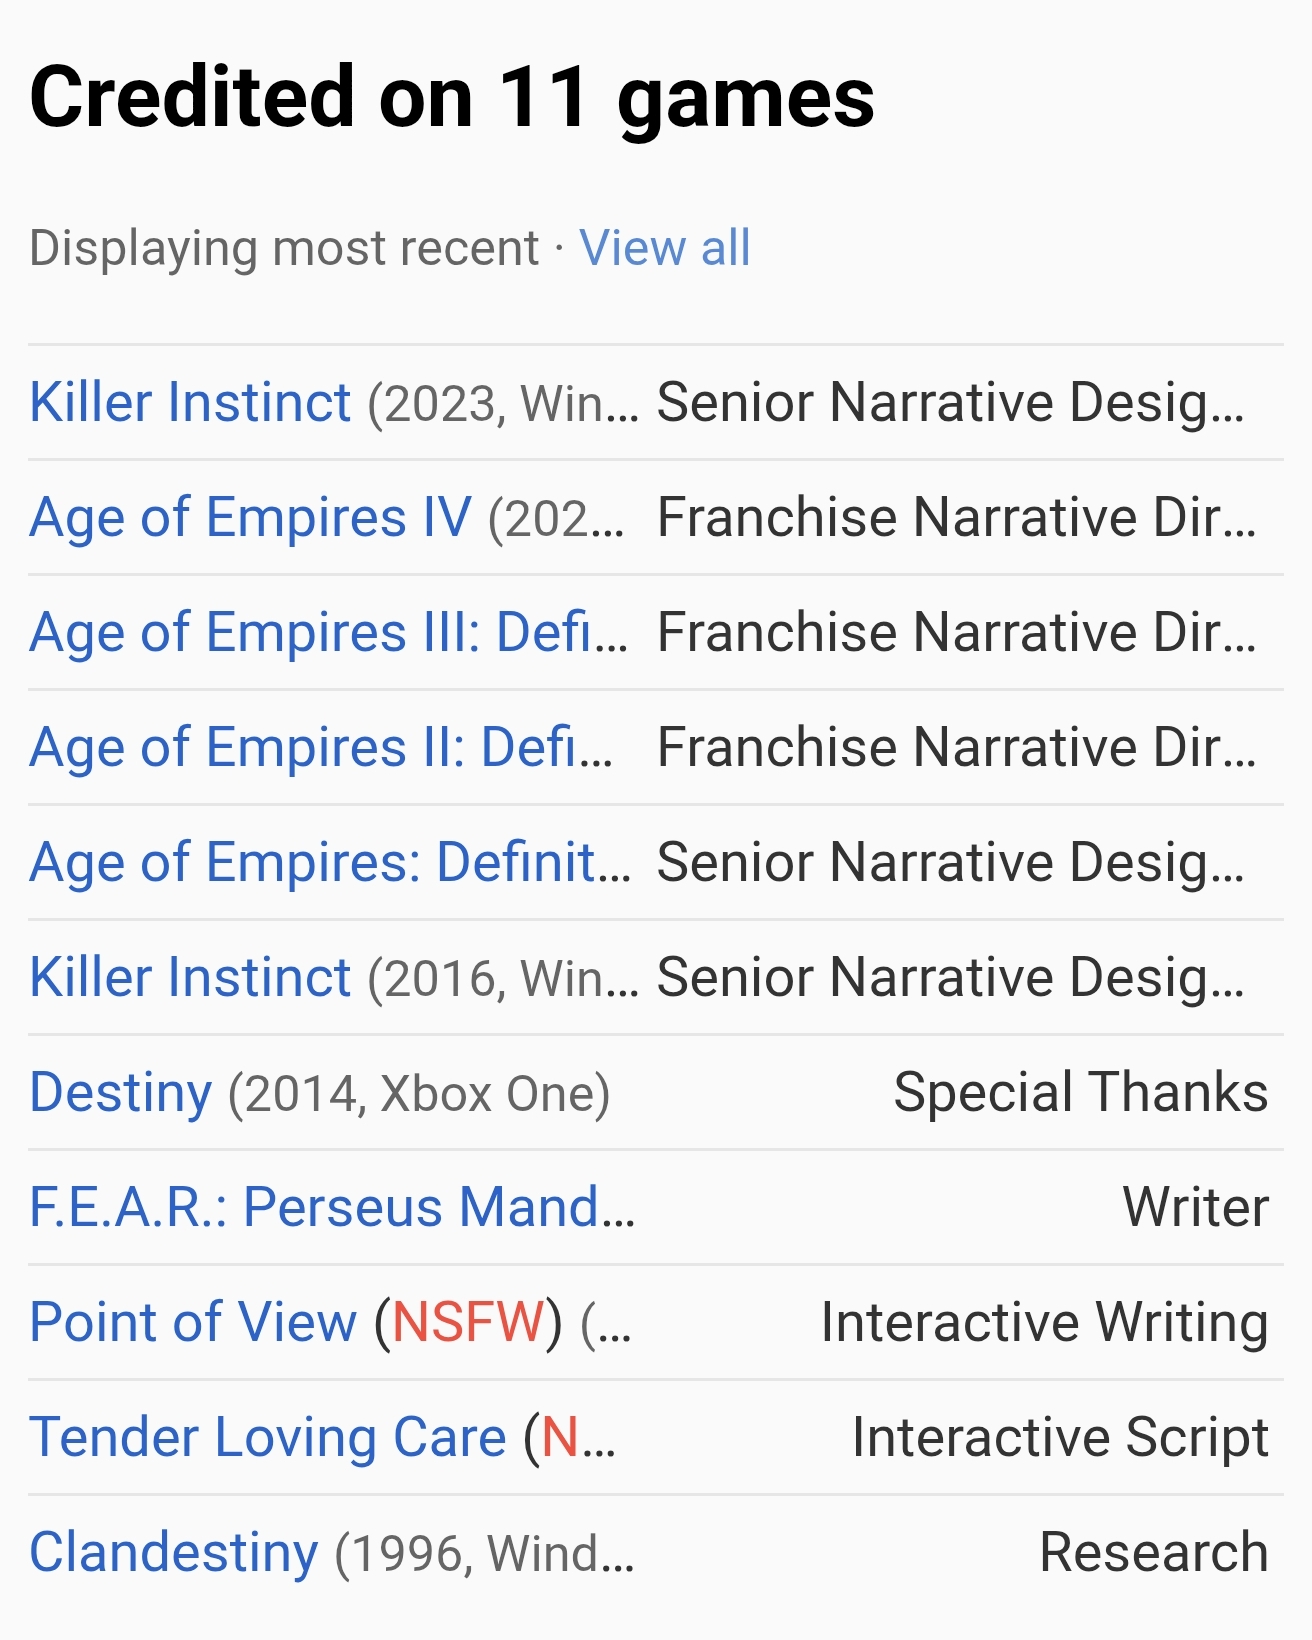This screenshot has width=1312, height=1640.
Task: Open the Destiny game link
Action: (x=121, y=1093)
